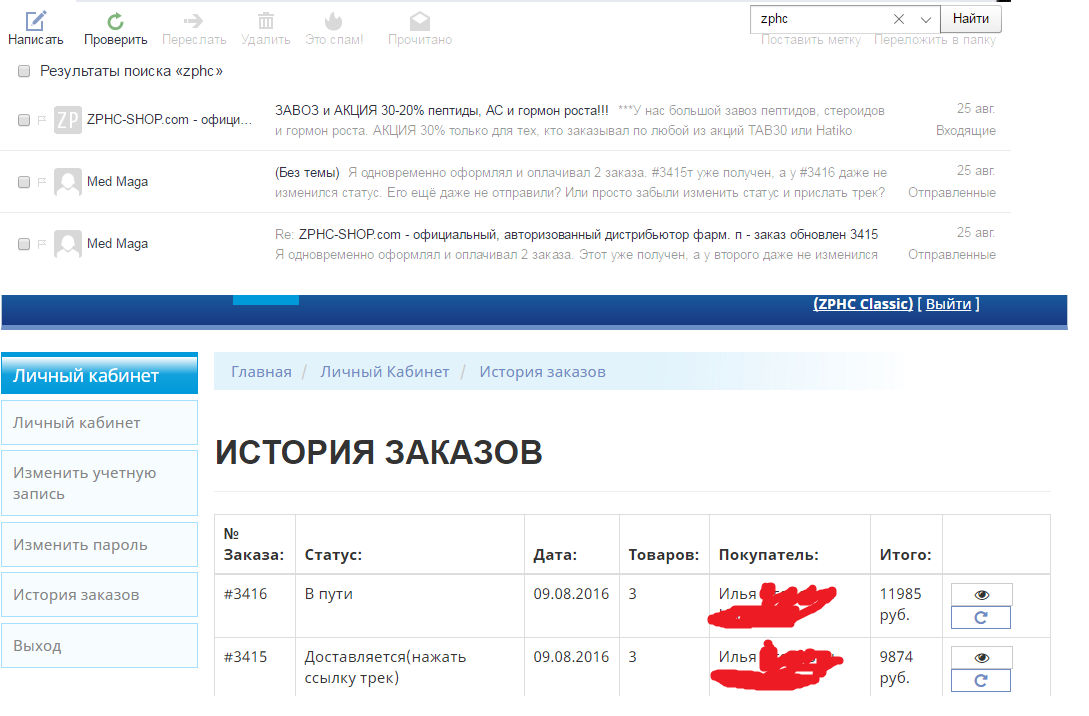
Task: Click the Переслать forward arrow icon
Action: pyautogui.click(x=194, y=21)
